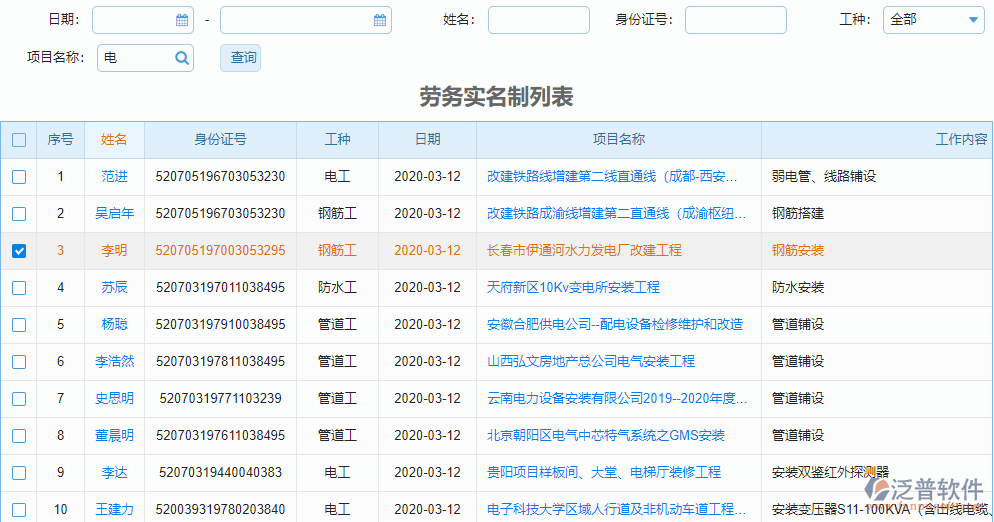Open project link 长春市伊通河水力发电厂改建工程

(x=584, y=251)
